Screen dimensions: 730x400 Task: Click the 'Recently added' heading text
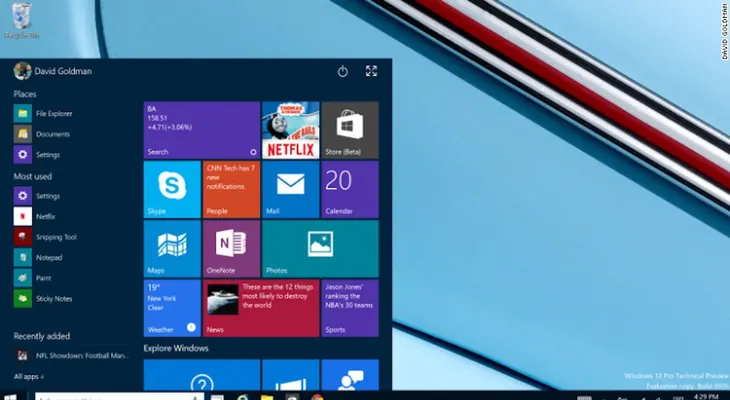click(x=41, y=336)
